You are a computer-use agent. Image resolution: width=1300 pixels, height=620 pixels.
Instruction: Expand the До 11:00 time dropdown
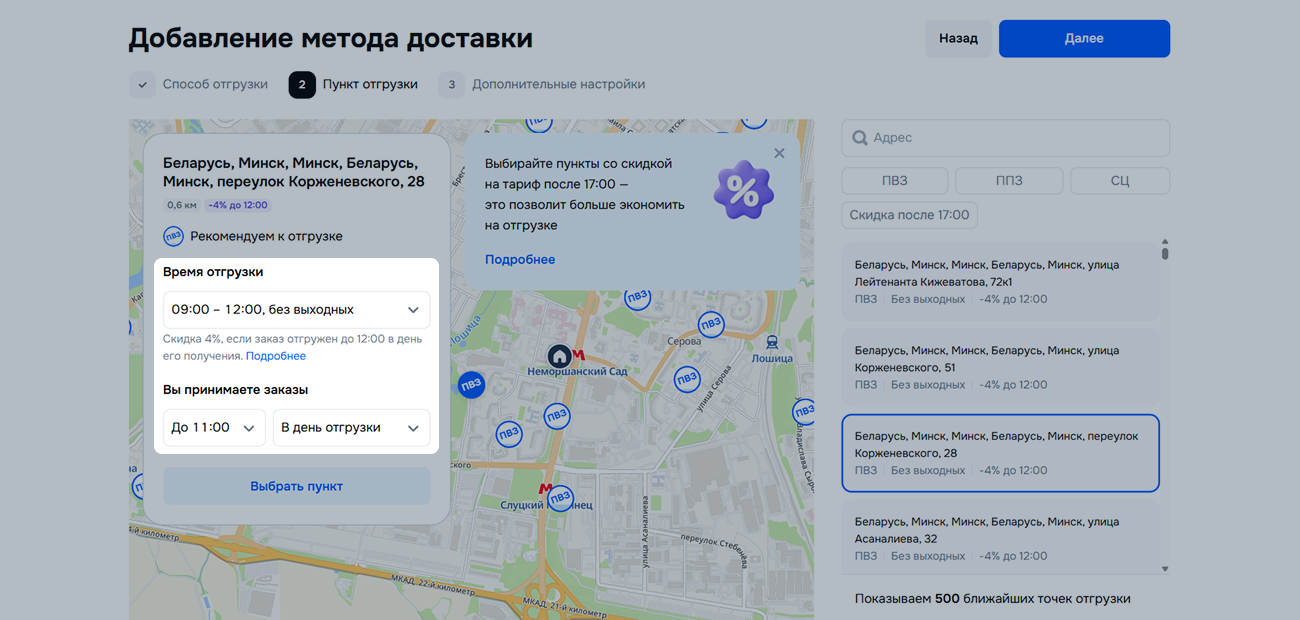coord(214,428)
